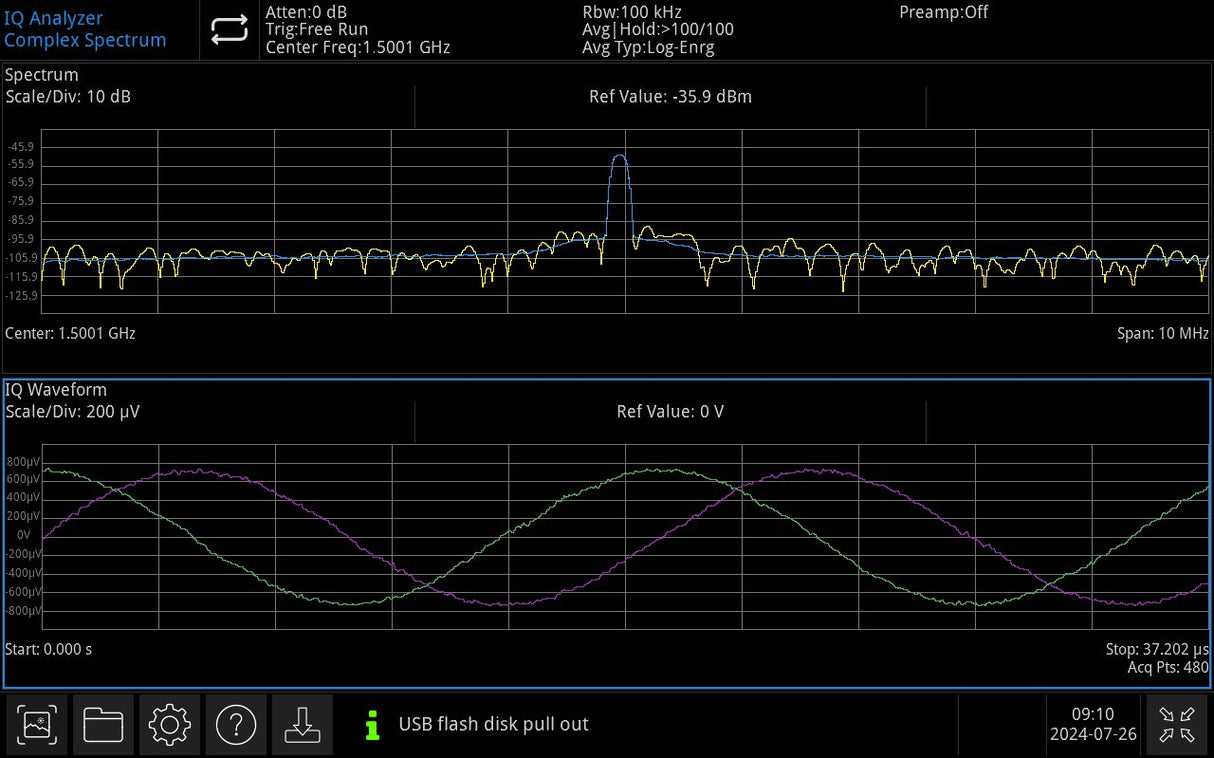
Task: Open the system settings gear
Action: pos(169,725)
